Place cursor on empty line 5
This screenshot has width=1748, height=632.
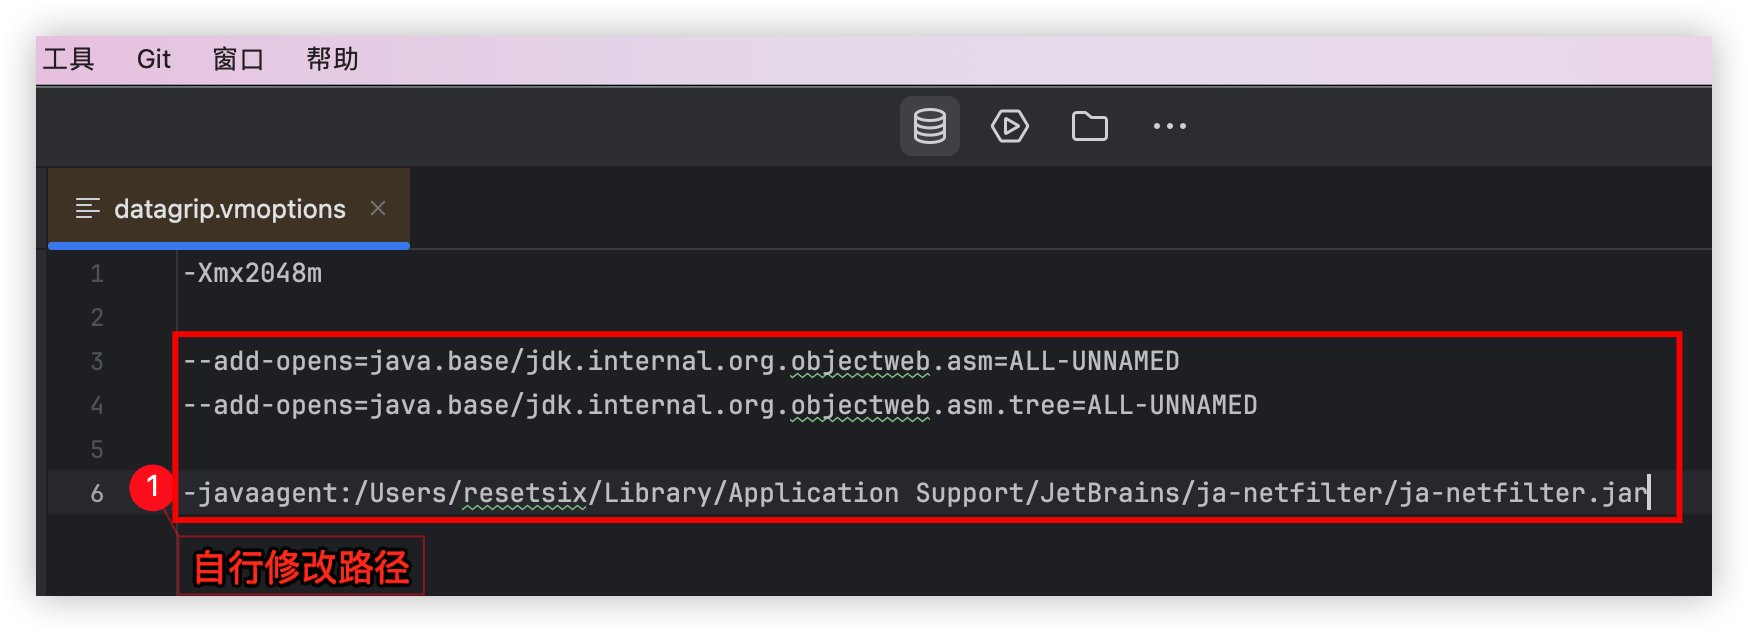(x=600, y=449)
